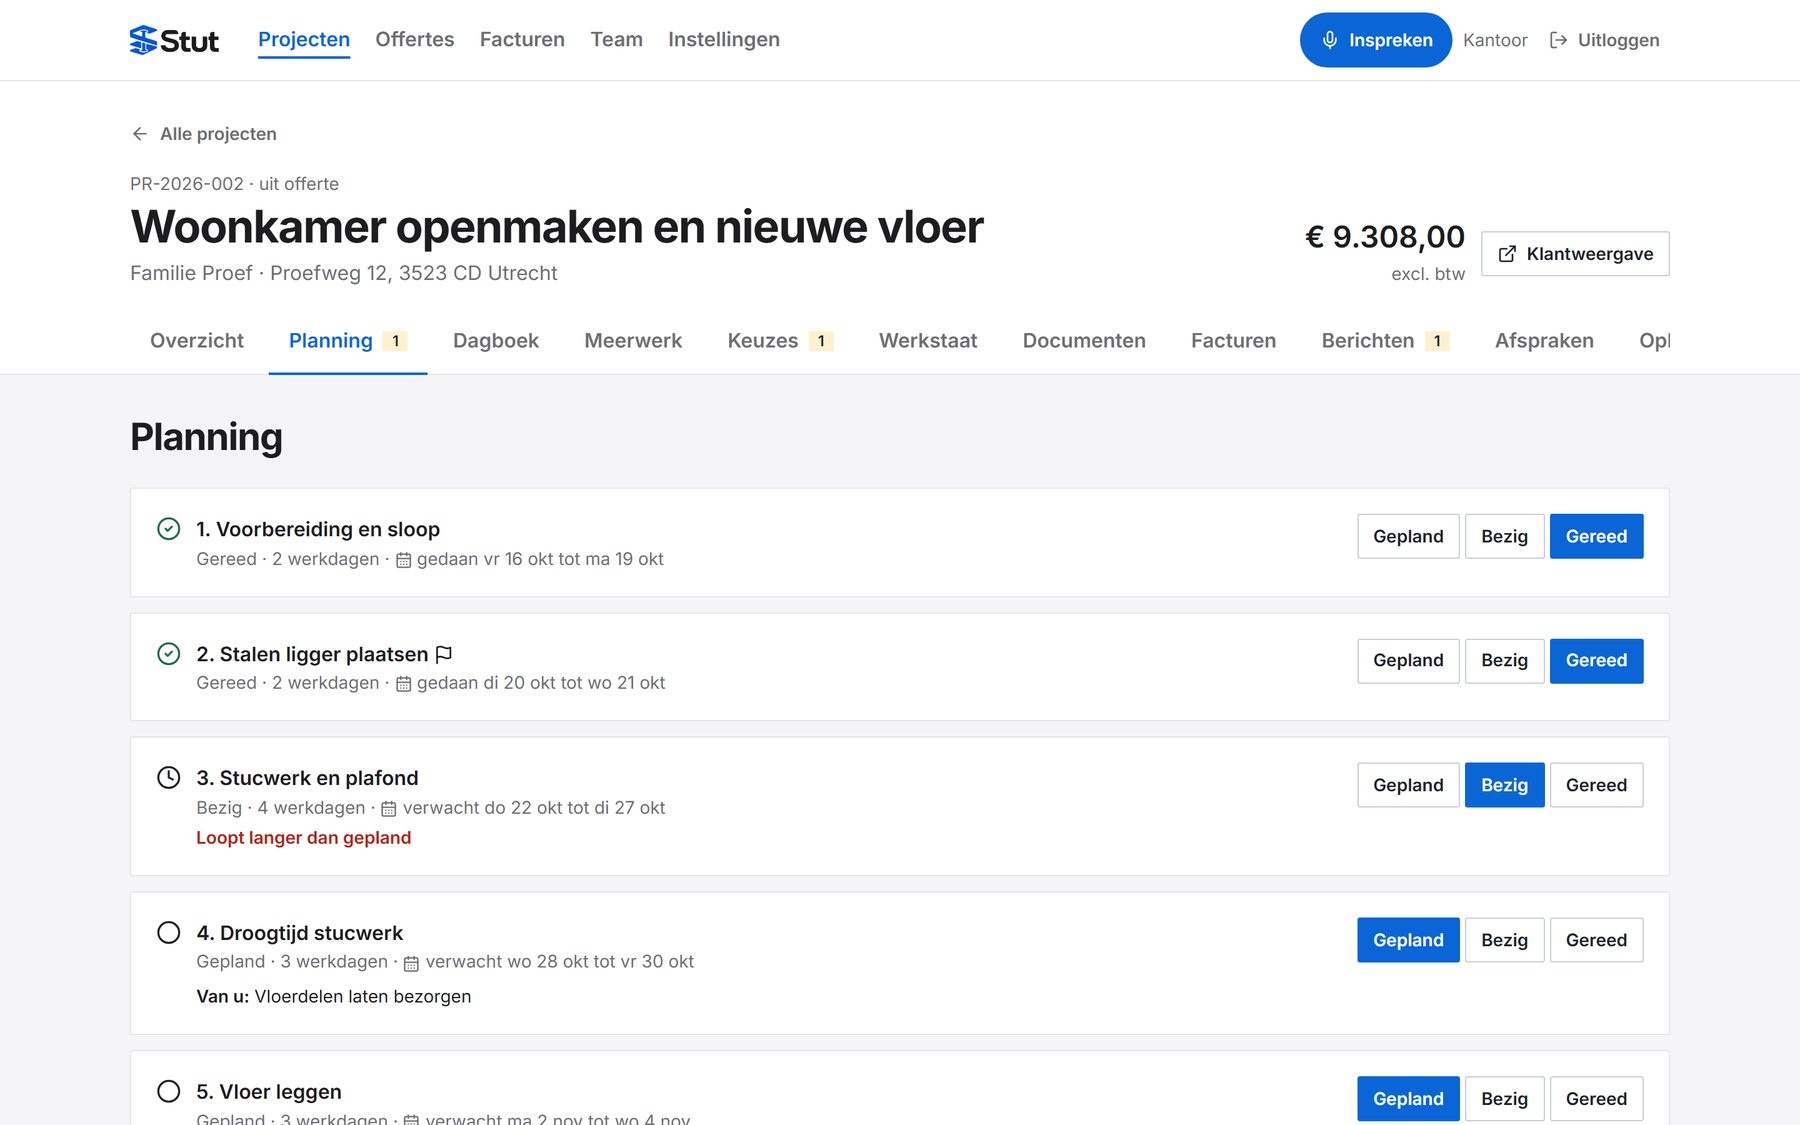Switch to the Dagboek tab

pyautogui.click(x=496, y=341)
